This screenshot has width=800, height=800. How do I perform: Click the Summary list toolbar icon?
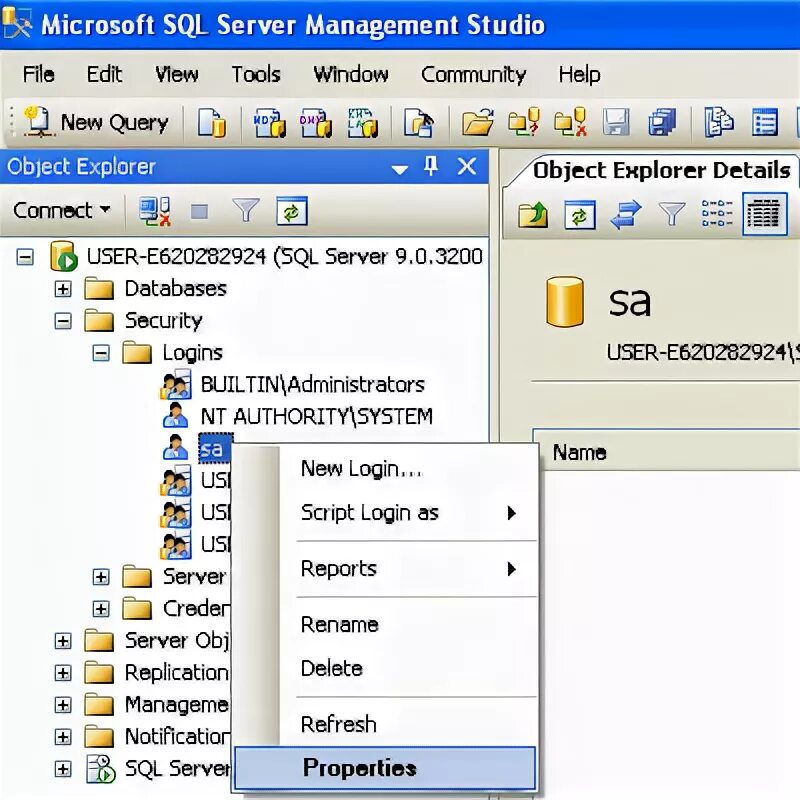[x=765, y=122]
